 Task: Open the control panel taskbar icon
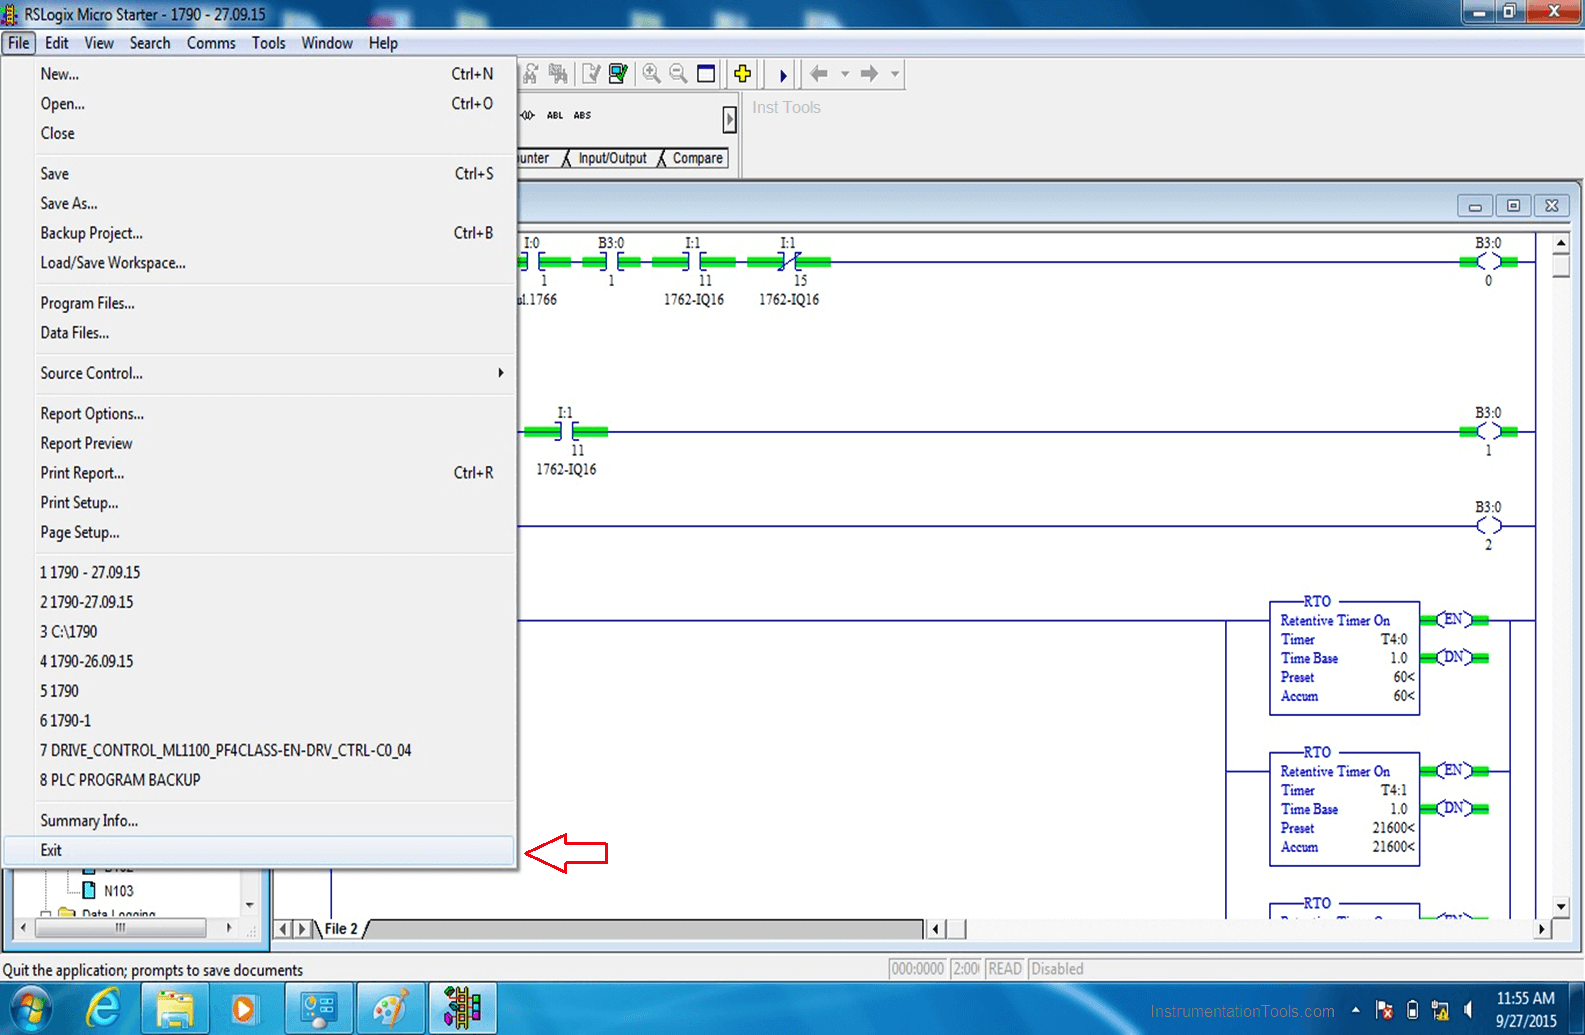[319, 1008]
